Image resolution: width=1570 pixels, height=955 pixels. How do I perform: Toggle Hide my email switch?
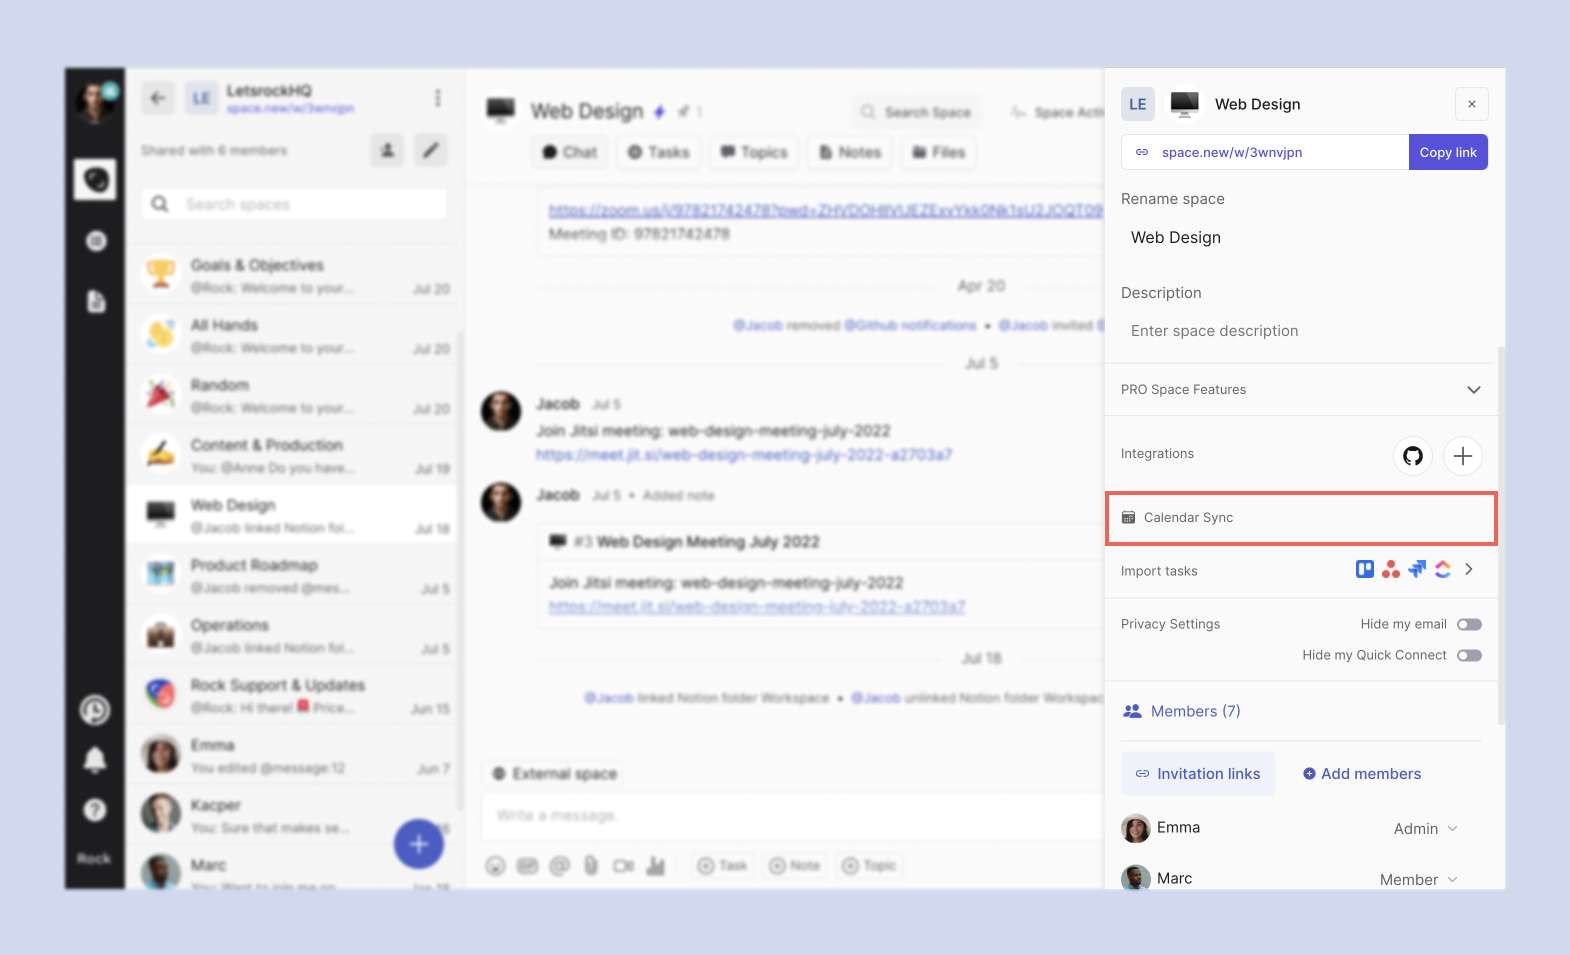point(1469,624)
